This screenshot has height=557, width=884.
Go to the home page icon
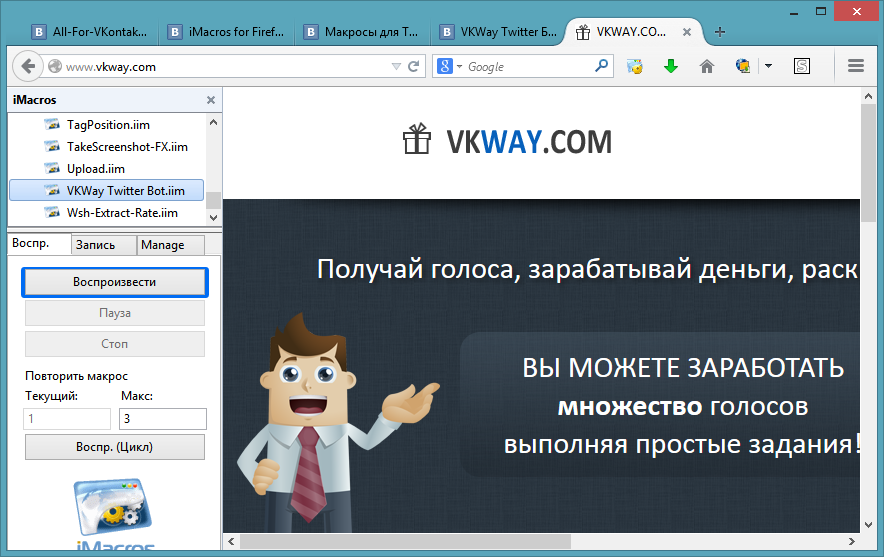pos(706,67)
